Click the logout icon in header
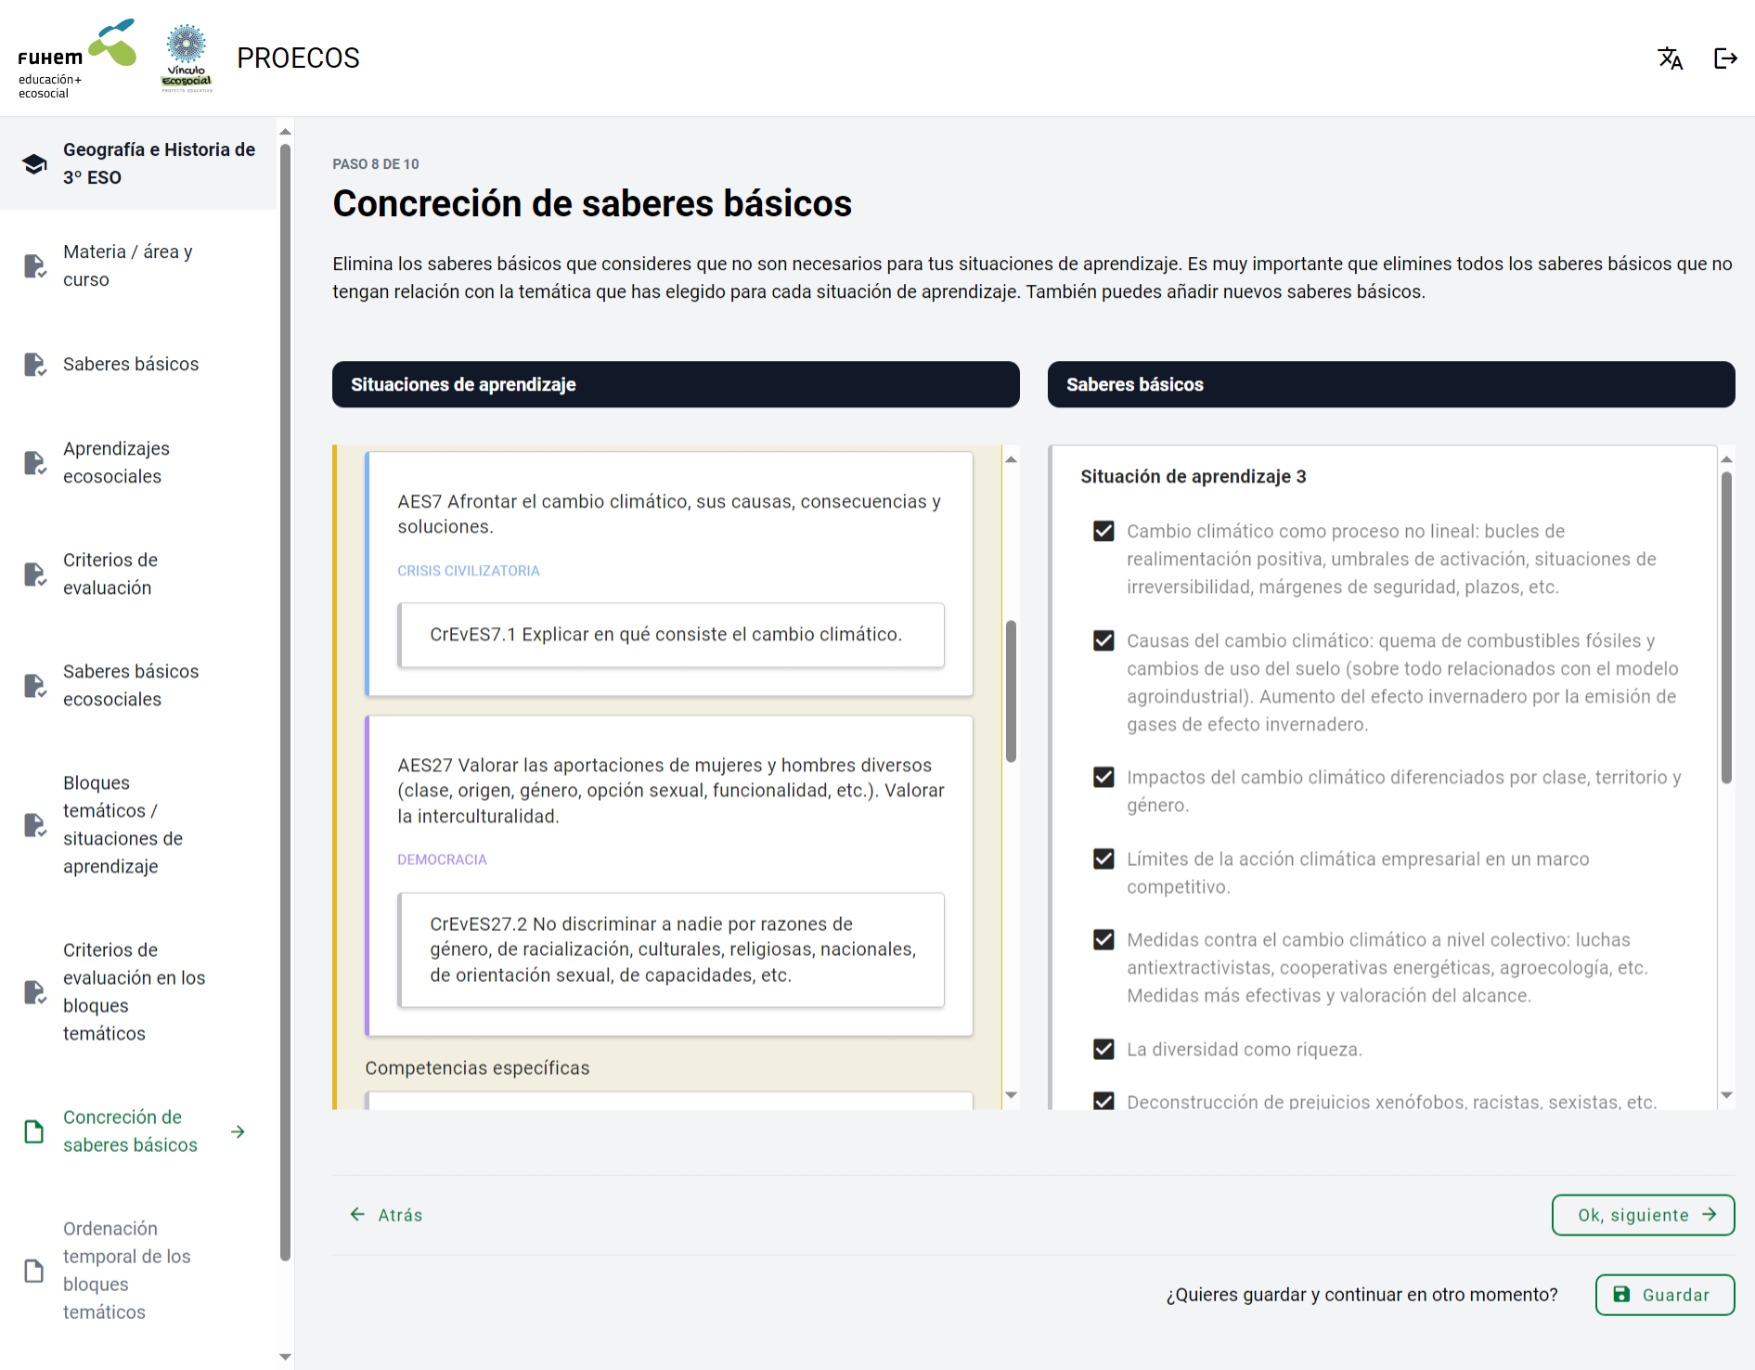This screenshot has height=1370, width=1755. pyautogui.click(x=1725, y=58)
